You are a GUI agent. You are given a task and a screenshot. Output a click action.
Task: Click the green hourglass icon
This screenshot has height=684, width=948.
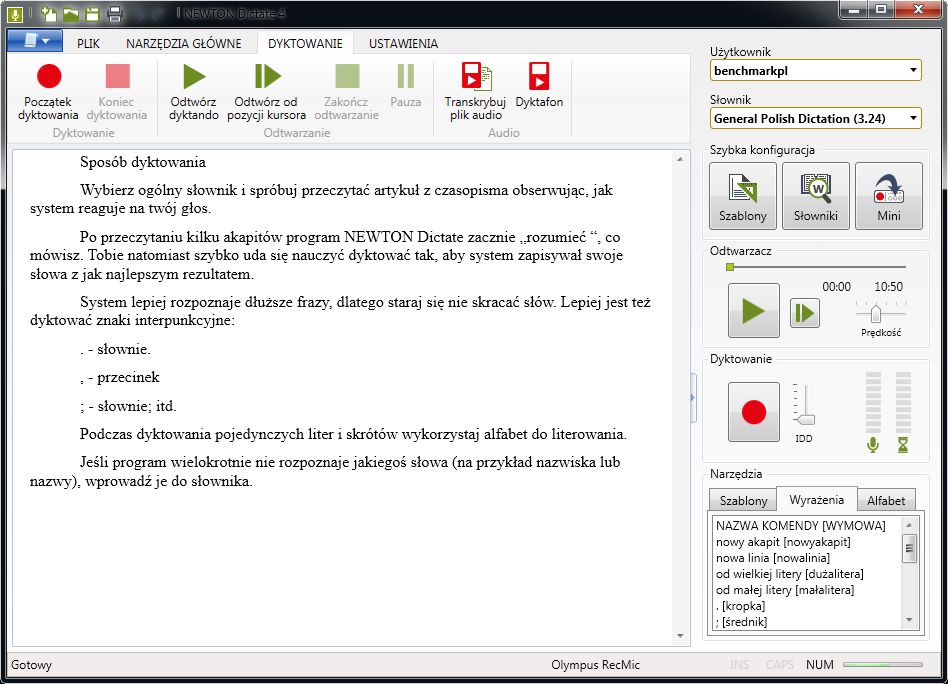click(903, 446)
